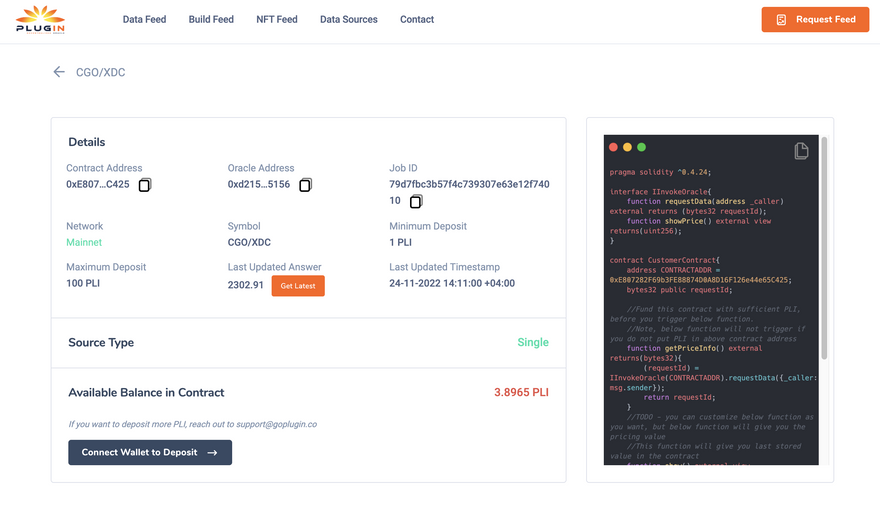Open the Data Feed menu item

(x=144, y=19)
